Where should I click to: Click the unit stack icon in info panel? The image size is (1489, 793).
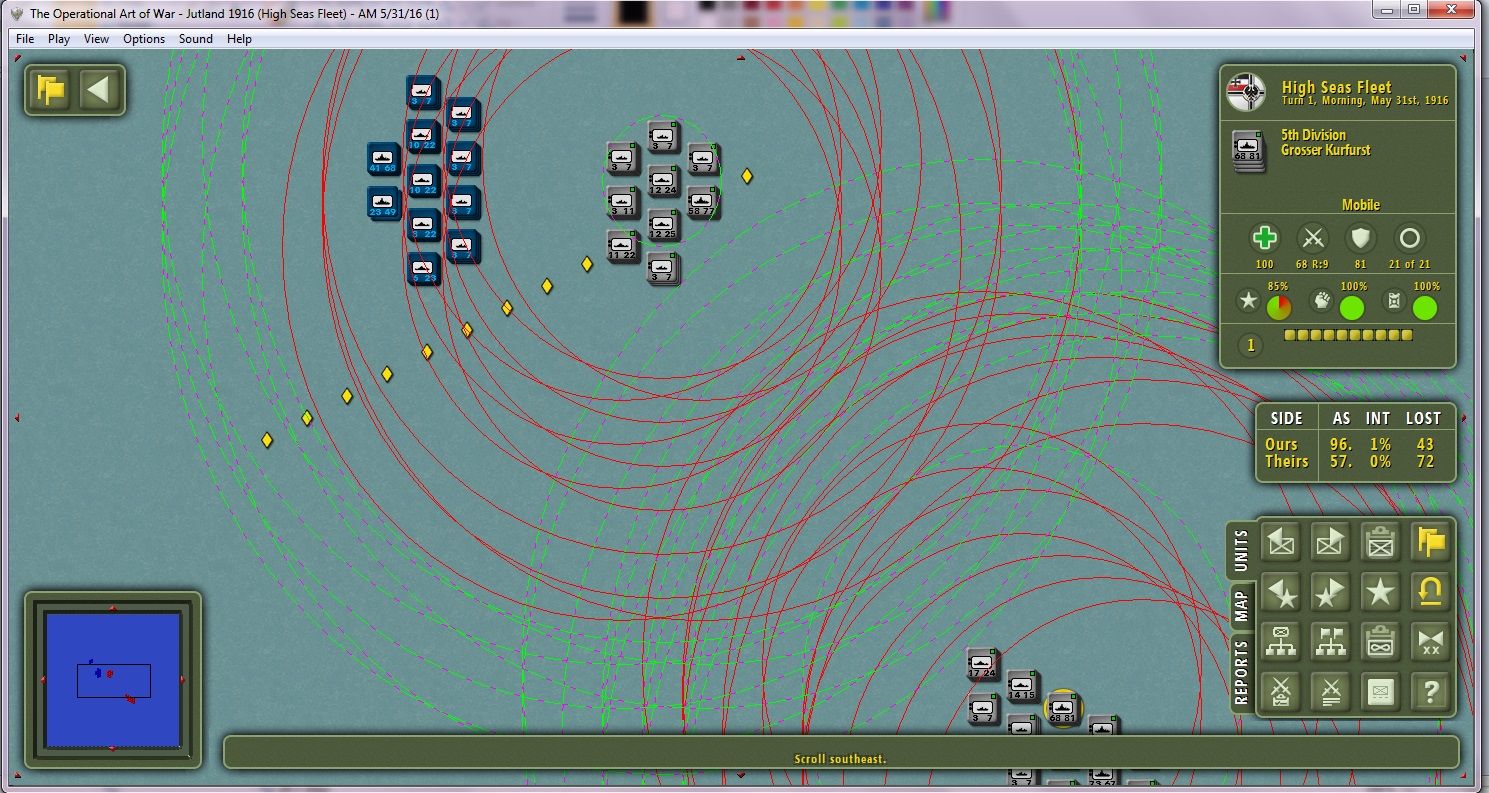(1249, 152)
